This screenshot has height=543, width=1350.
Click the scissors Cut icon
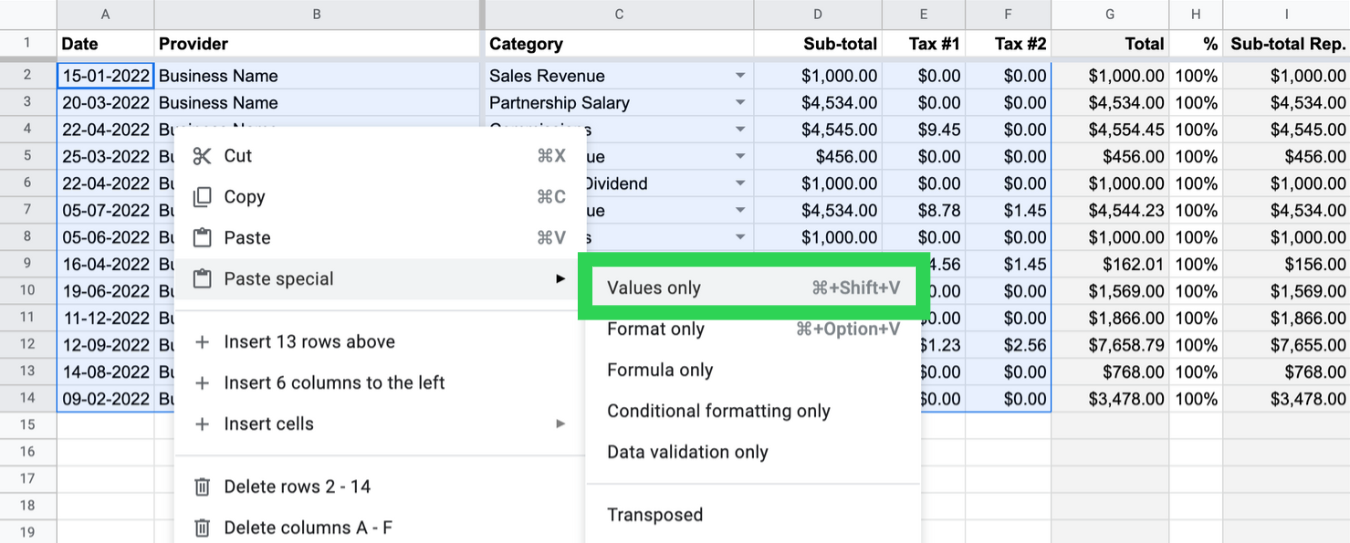point(202,156)
